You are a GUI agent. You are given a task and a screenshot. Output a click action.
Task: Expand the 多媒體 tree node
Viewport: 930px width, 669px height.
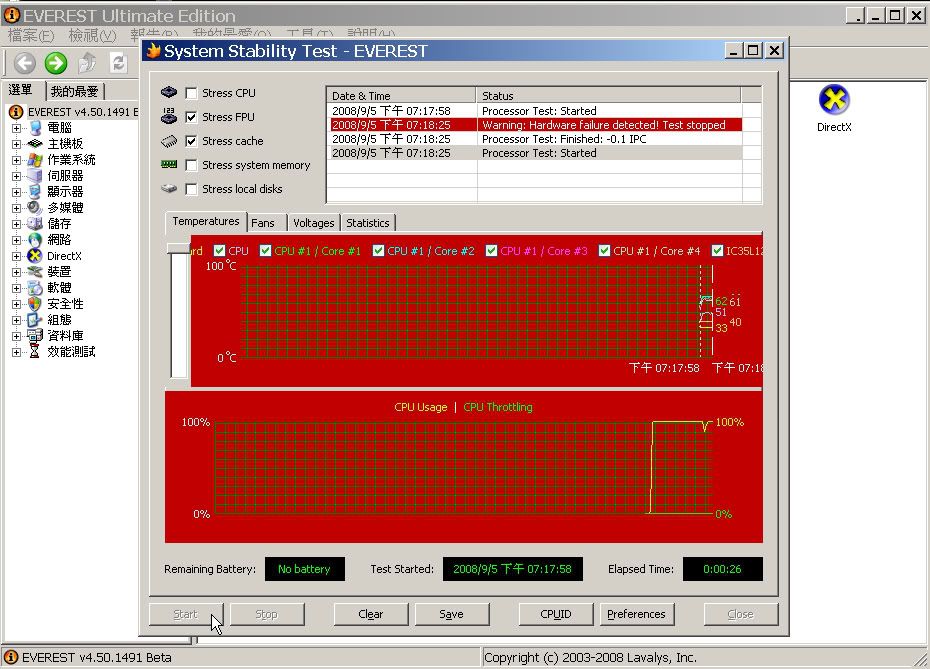tap(17, 208)
